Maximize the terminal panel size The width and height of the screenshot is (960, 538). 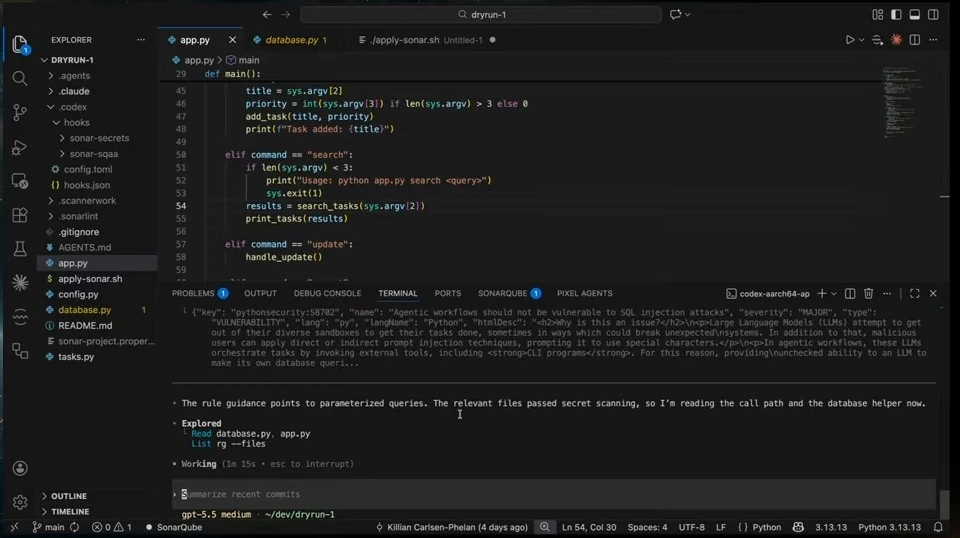click(x=915, y=294)
